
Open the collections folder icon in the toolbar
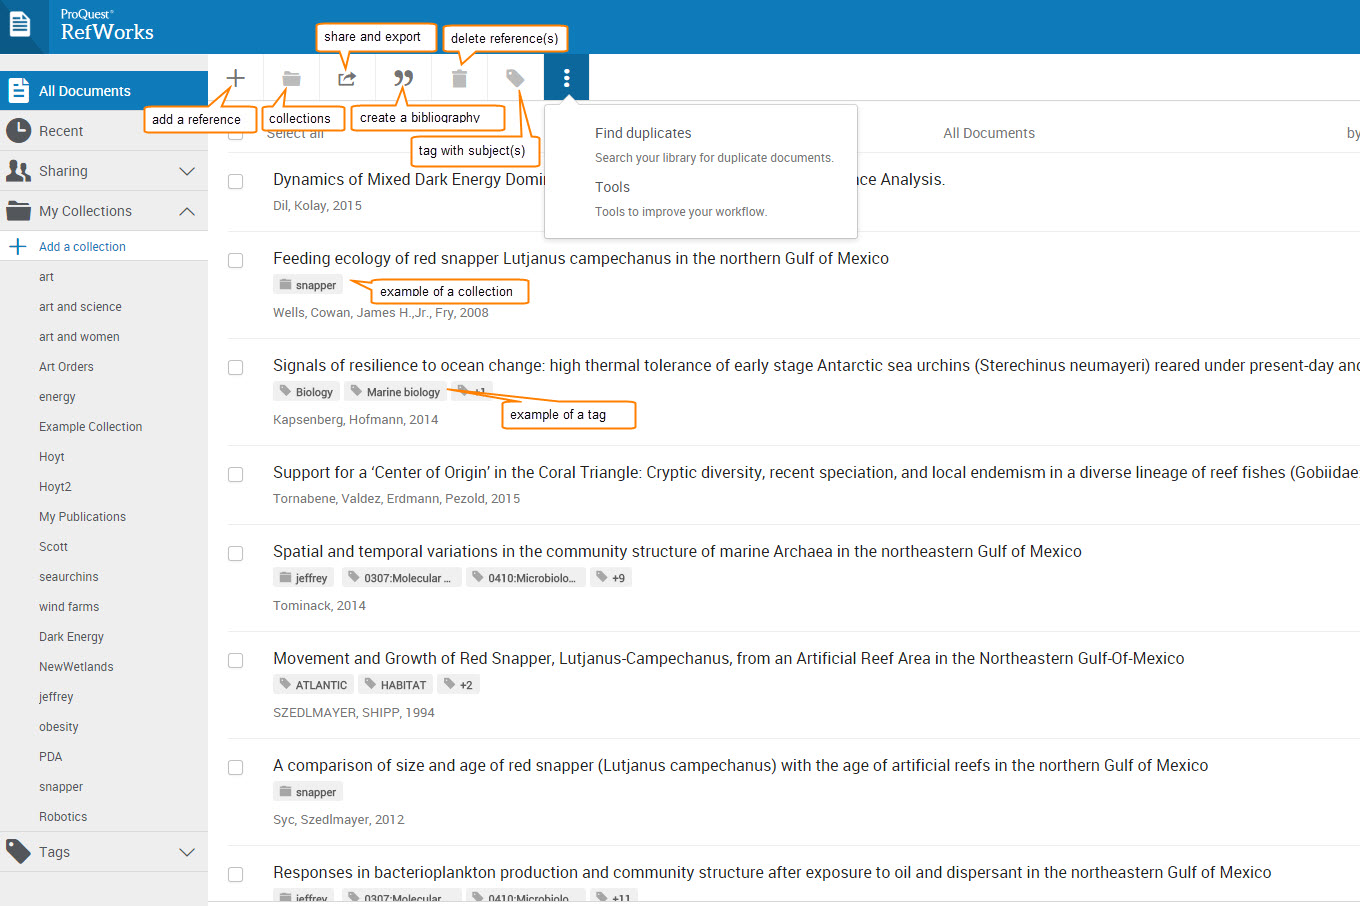(289, 77)
